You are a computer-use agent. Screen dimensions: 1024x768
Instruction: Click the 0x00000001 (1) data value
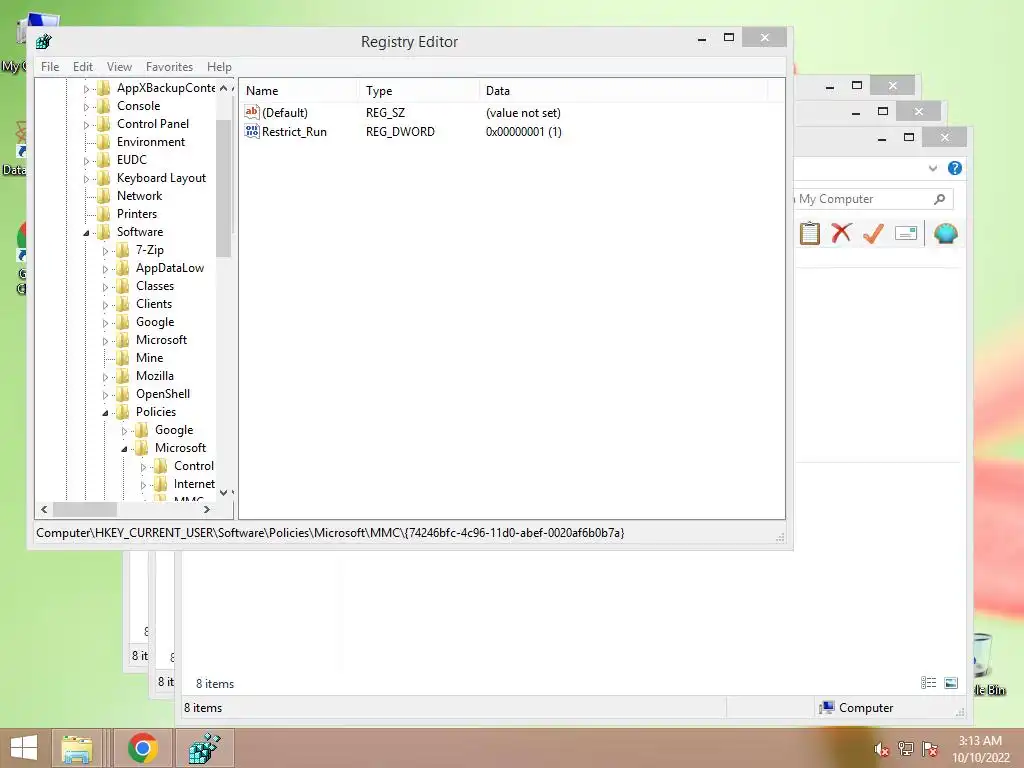pos(523,131)
